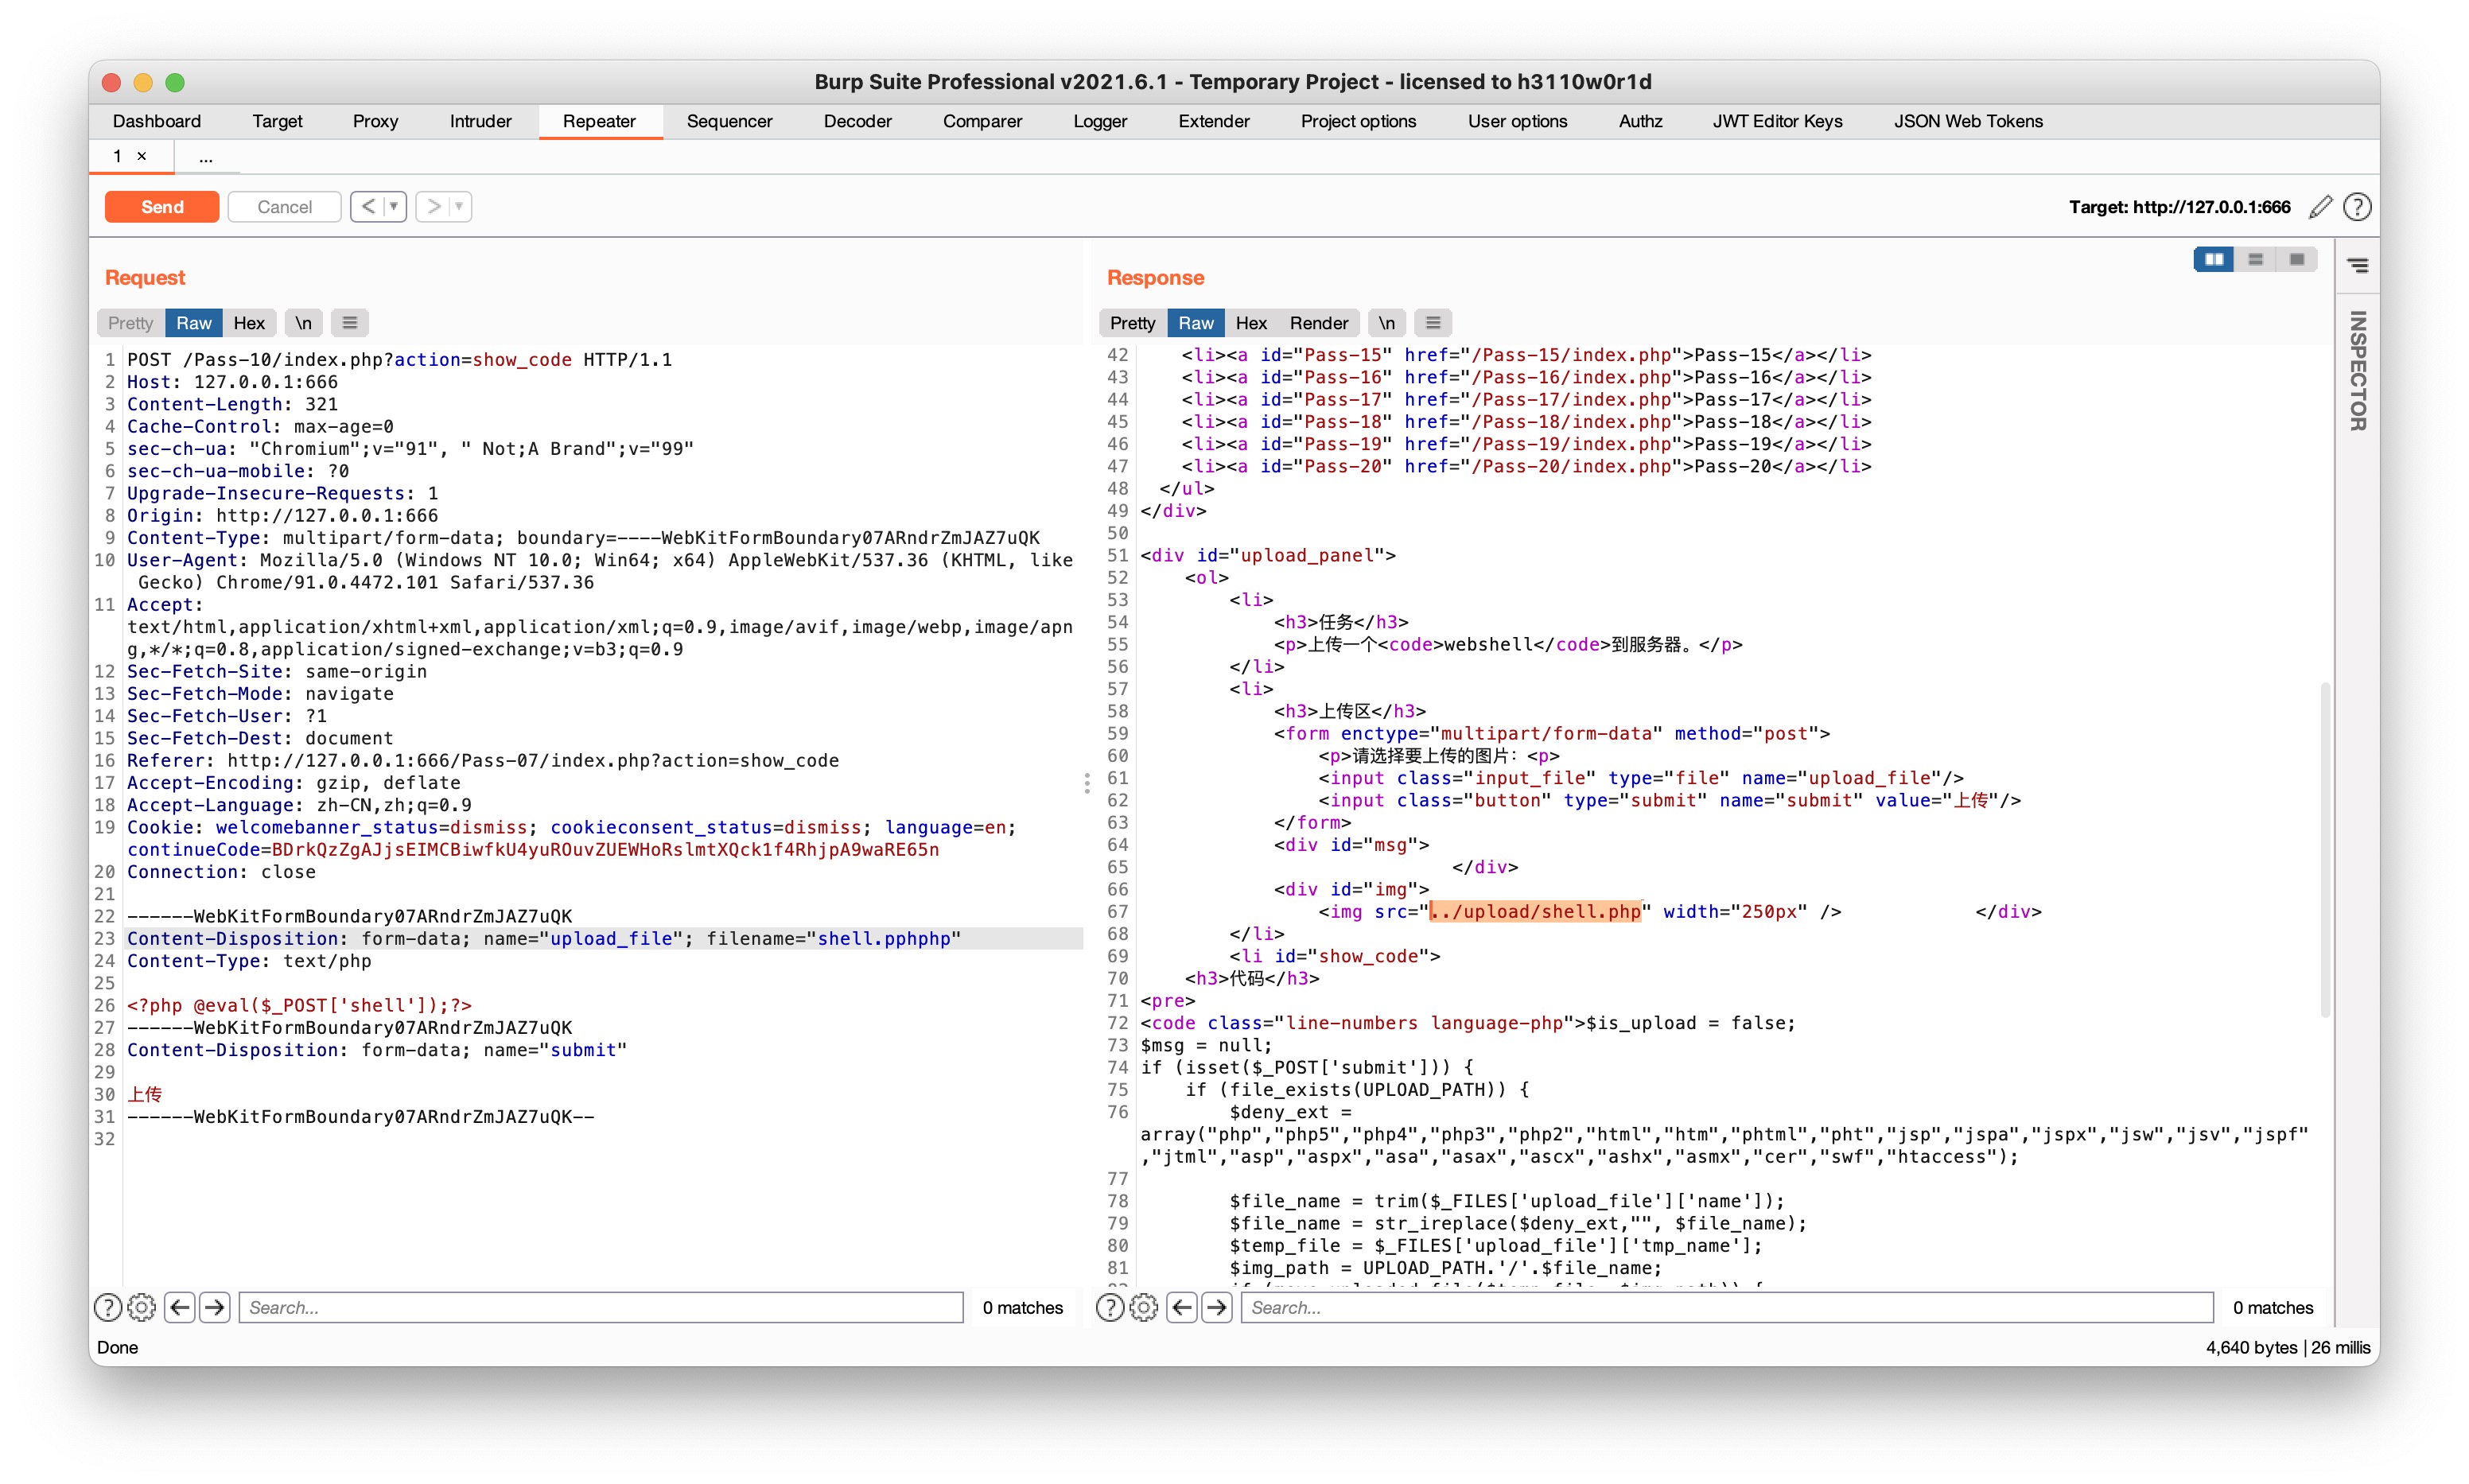Open help icon next to target

pyautogui.click(x=2357, y=207)
